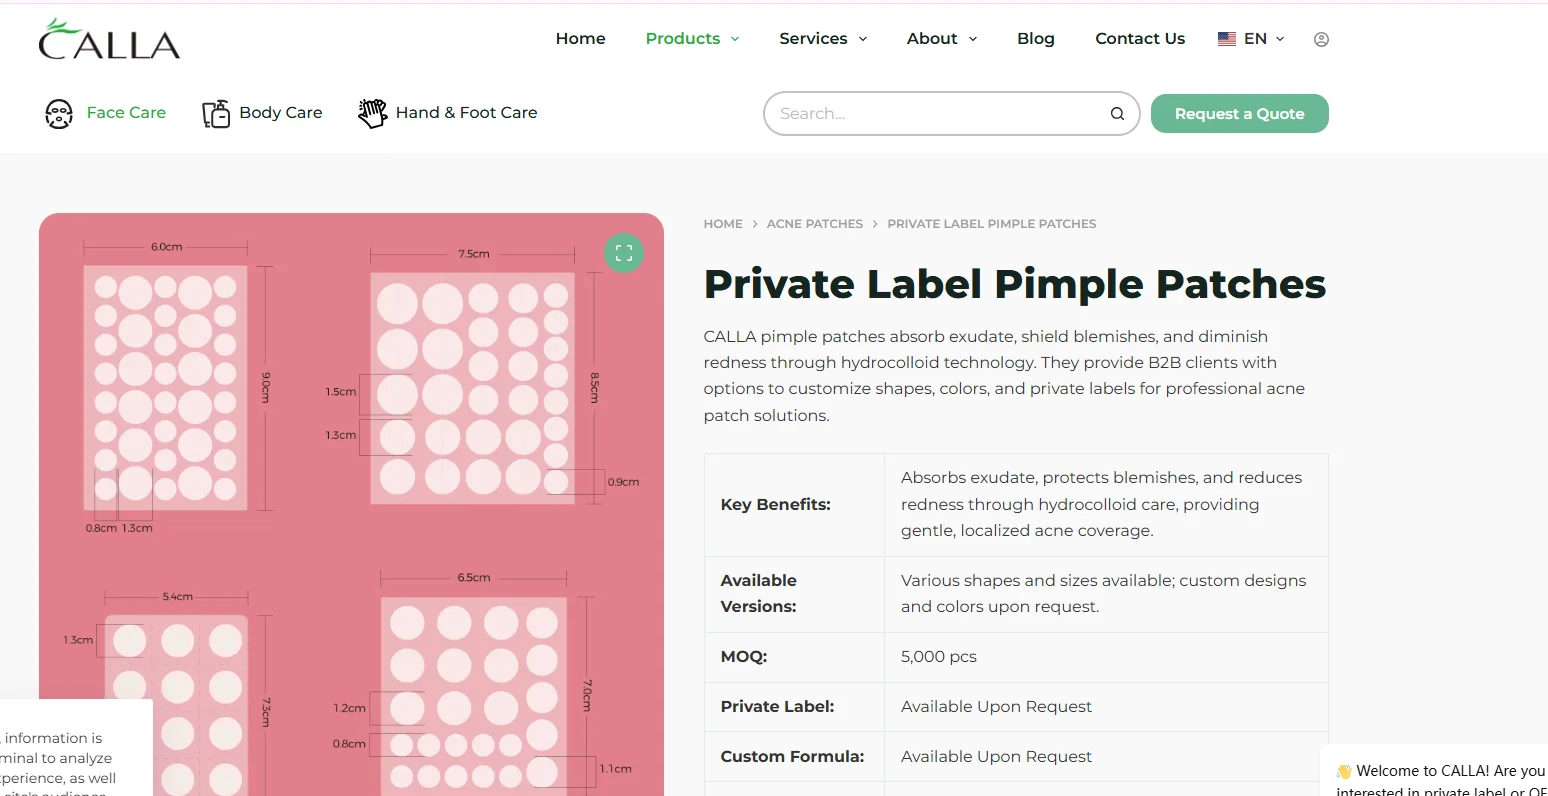Click the pink pimple patch diagram thumbnail
Image resolution: width=1548 pixels, height=796 pixels.
click(351, 500)
